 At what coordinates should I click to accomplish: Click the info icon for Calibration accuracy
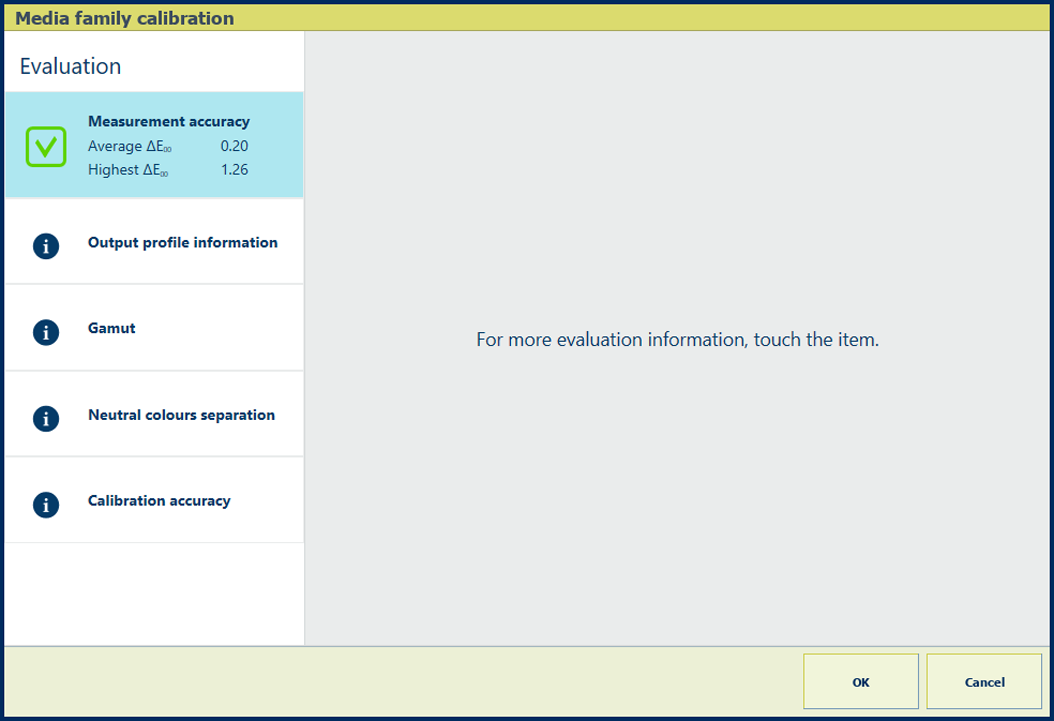[46, 505]
